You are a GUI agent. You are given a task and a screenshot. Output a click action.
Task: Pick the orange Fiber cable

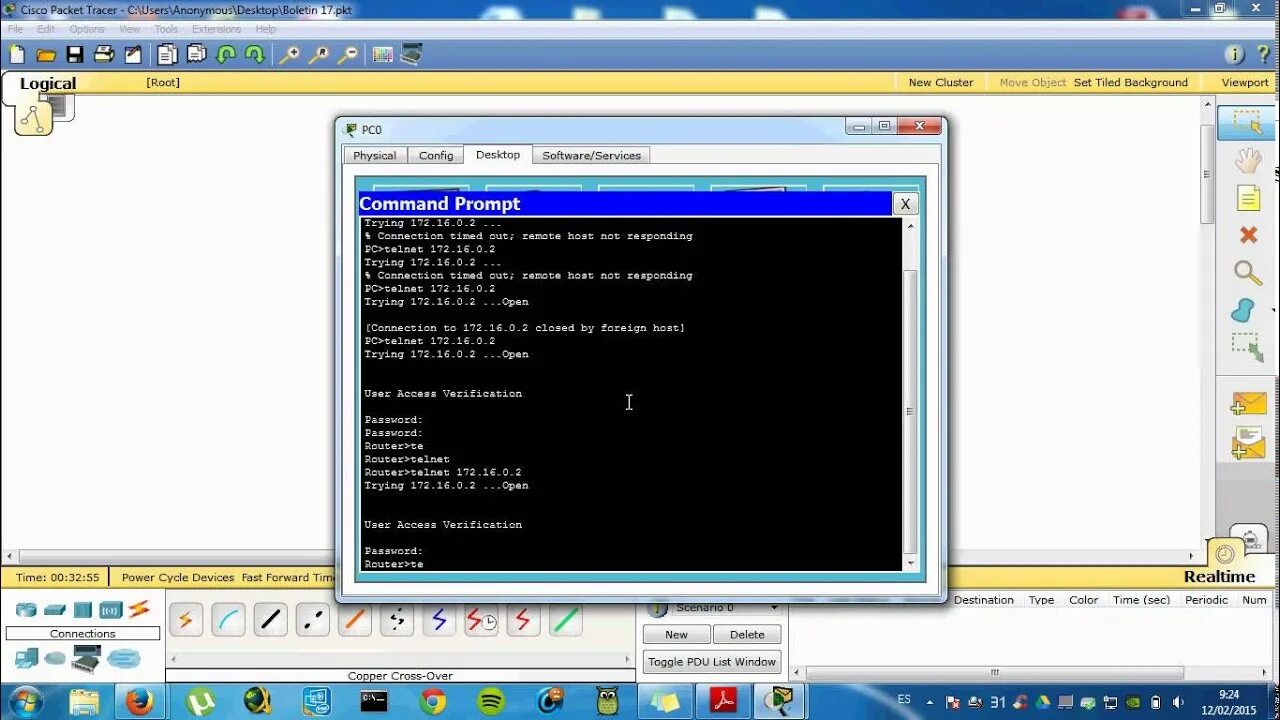coord(355,620)
